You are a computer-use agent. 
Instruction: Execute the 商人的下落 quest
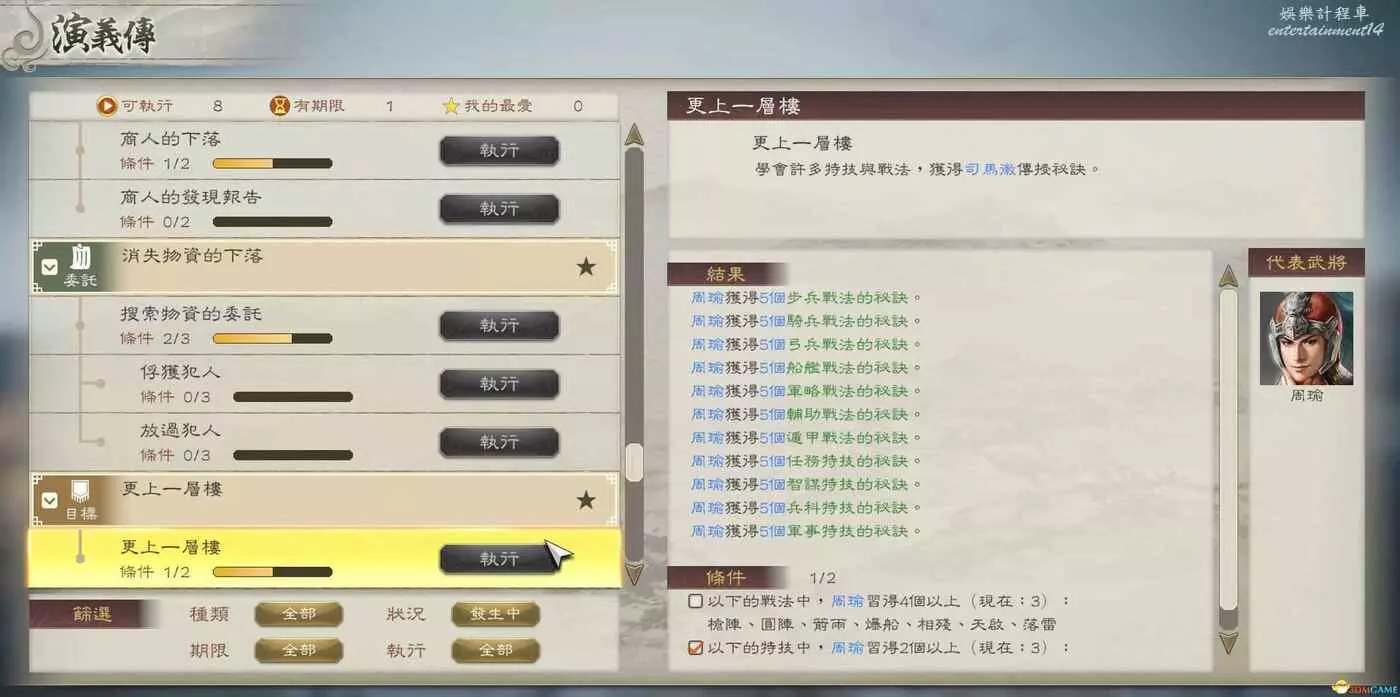tap(499, 151)
